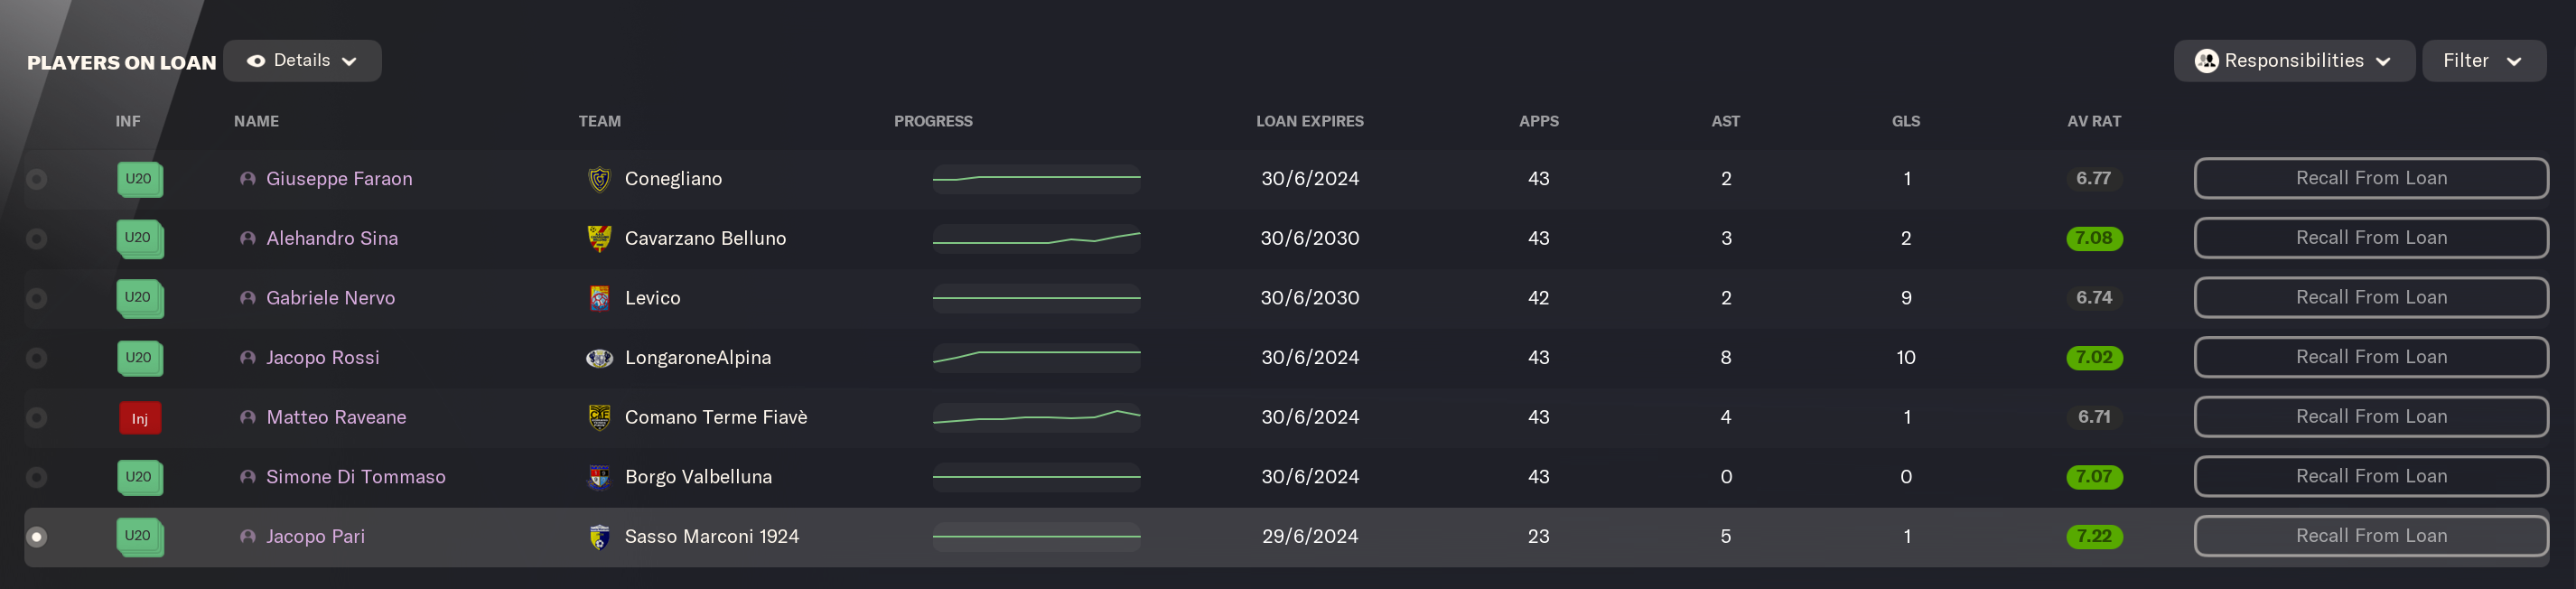Viewport: 2576px width, 589px height.
Task: Click Matteo Raveane's red Inj status icon
Action: pyautogui.click(x=140, y=418)
